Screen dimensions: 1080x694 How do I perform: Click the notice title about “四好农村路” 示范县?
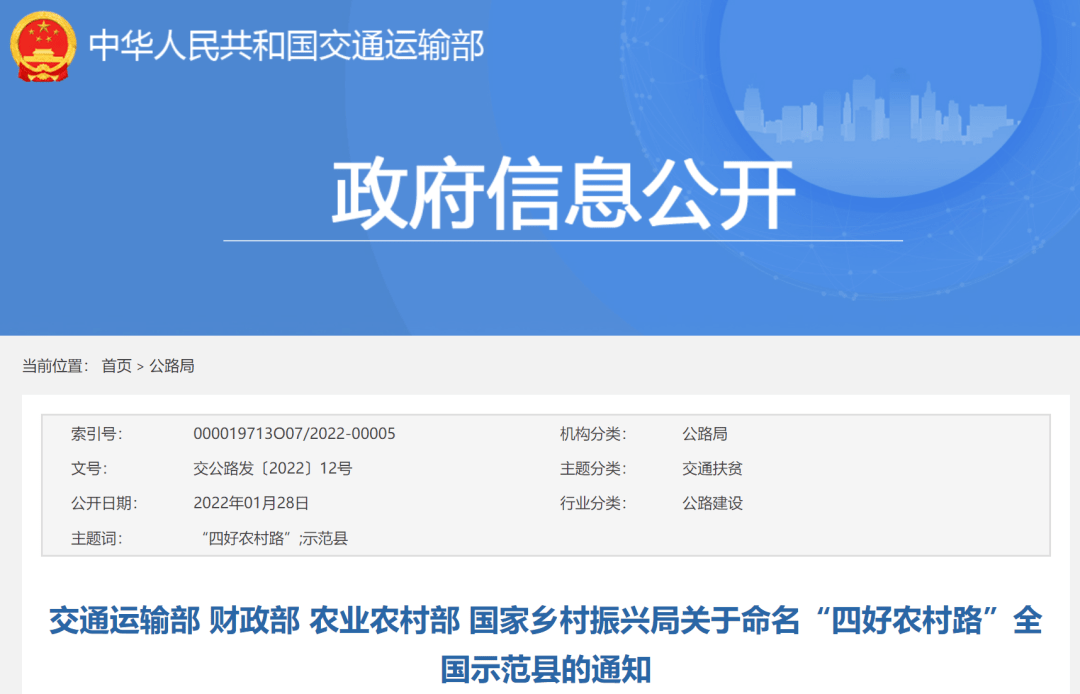click(x=546, y=644)
